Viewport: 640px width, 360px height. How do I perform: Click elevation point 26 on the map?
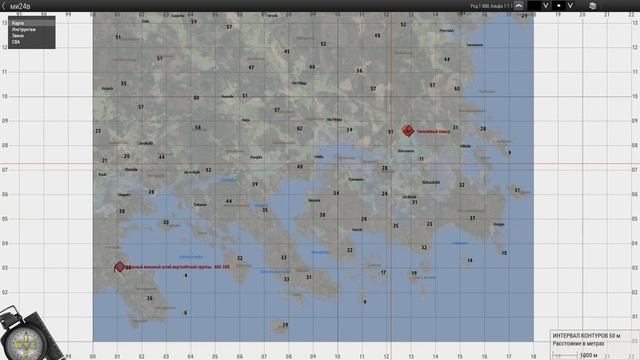(x=364, y=219)
